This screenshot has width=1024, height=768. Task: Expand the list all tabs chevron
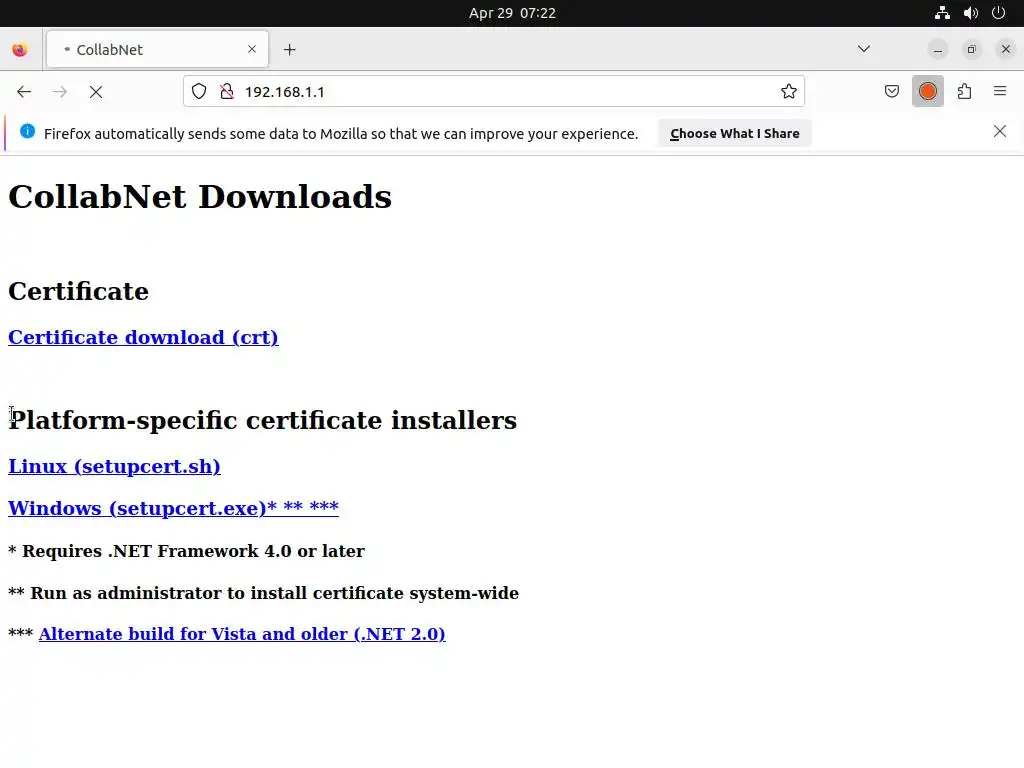pyautogui.click(x=864, y=49)
